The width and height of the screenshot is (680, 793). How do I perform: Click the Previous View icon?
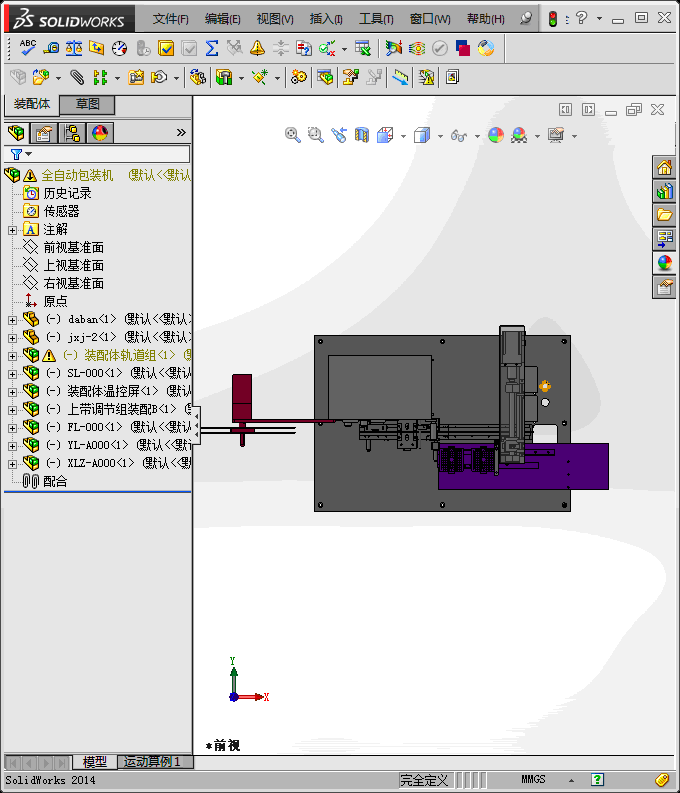339,135
